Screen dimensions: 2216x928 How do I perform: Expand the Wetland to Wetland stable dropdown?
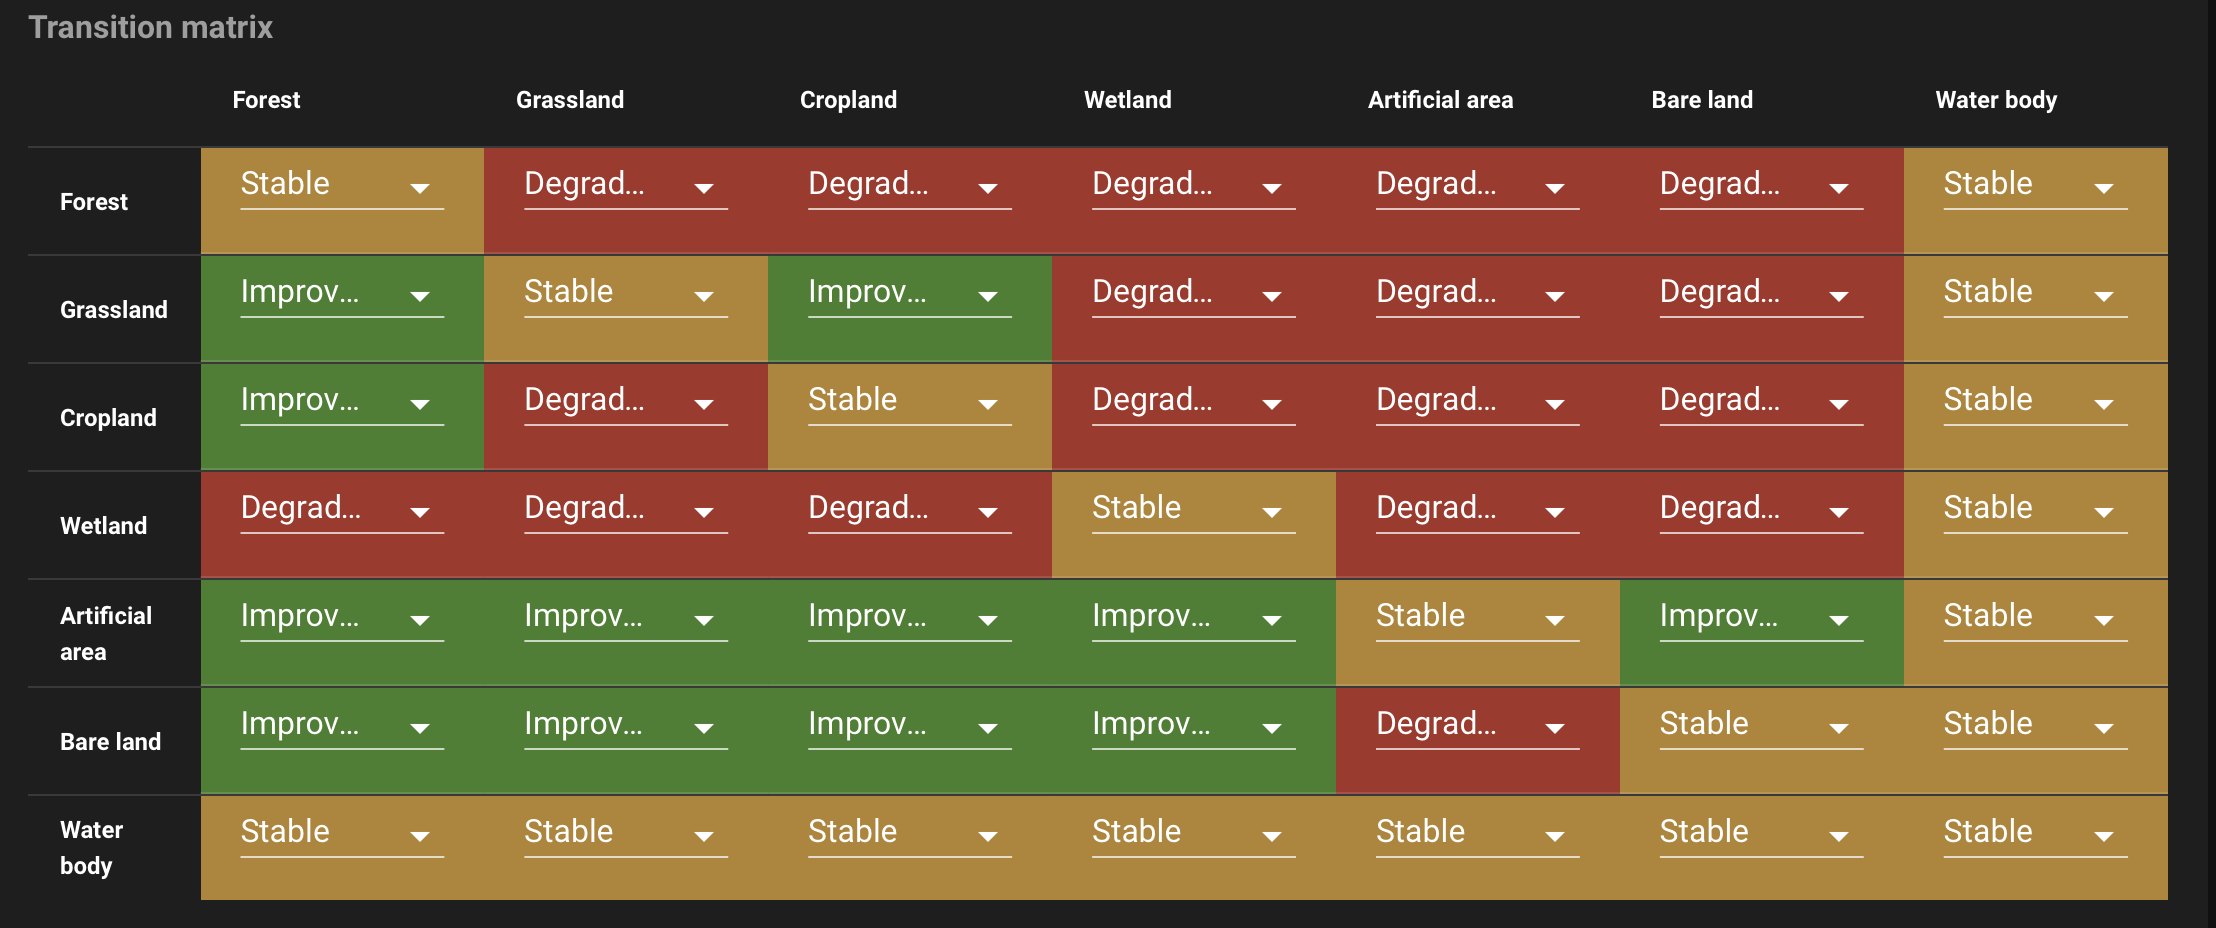1194,509
